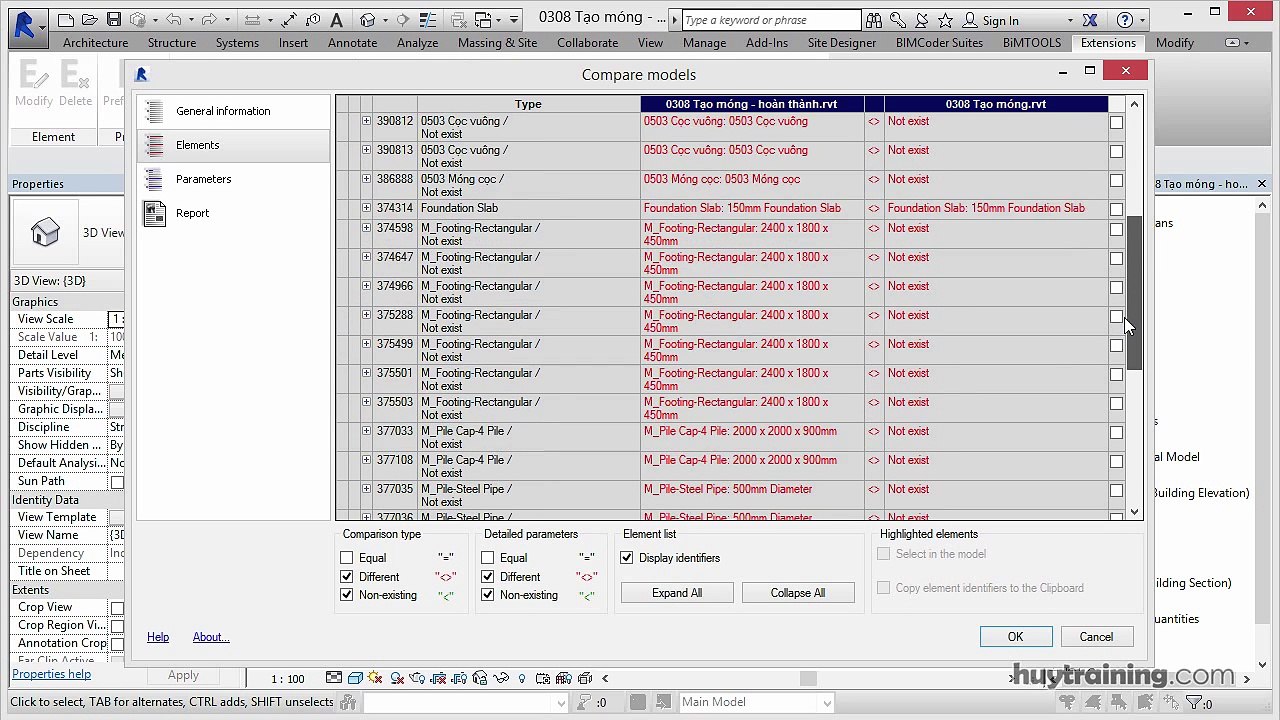This screenshot has height=720, width=1280.
Task: Uncheck Different under Detailed parameters
Action: tap(488, 577)
